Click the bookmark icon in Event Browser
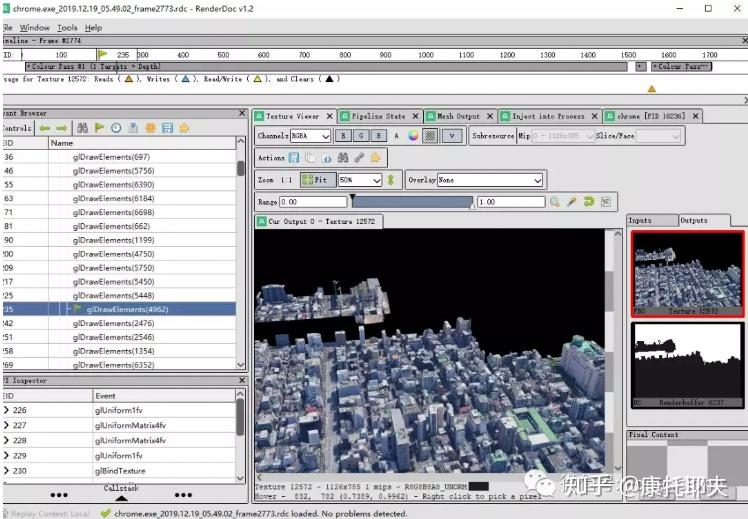Viewport: 748px width, 519px height. click(x=134, y=128)
